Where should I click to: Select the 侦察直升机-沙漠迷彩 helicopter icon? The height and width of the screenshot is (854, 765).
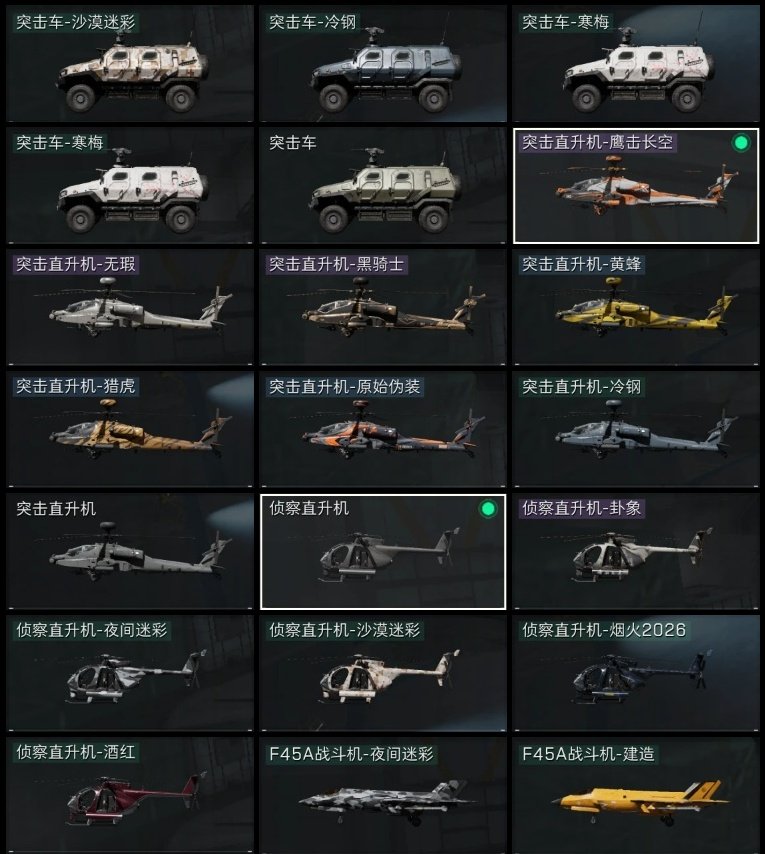383,673
